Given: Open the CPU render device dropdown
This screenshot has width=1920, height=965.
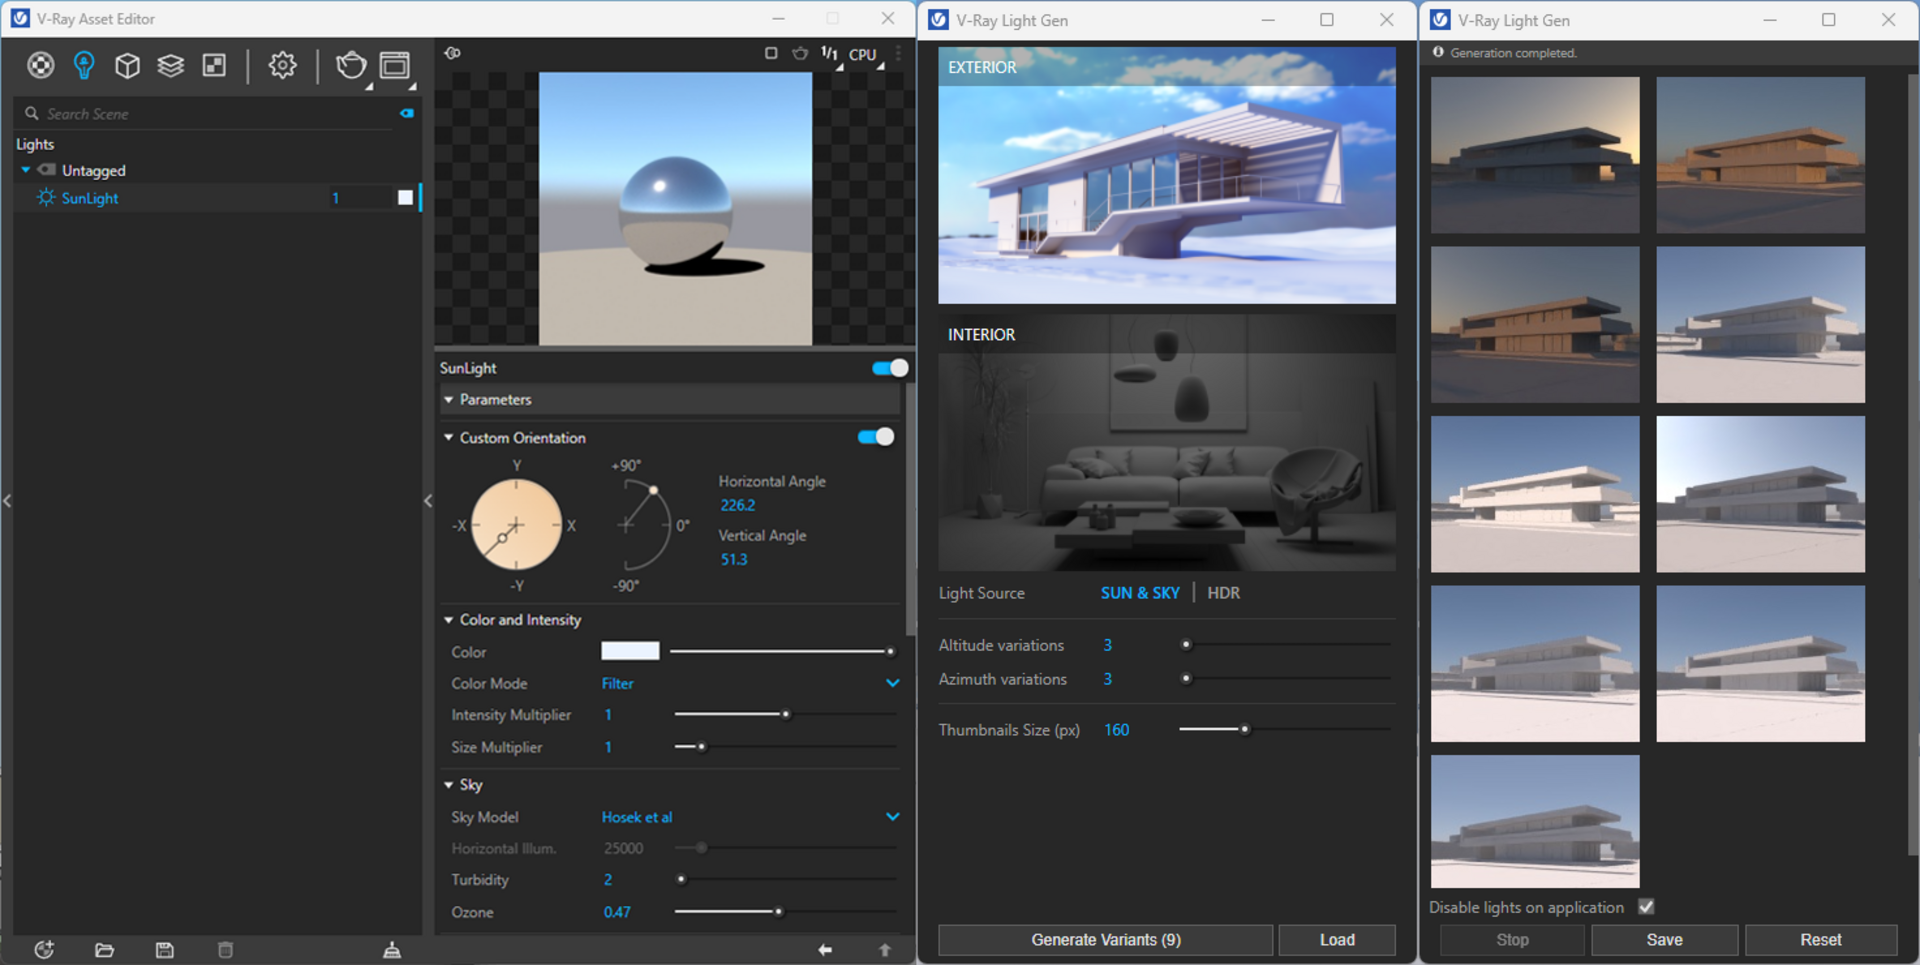Looking at the screenshot, I should pyautogui.click(x=866, y=55).
